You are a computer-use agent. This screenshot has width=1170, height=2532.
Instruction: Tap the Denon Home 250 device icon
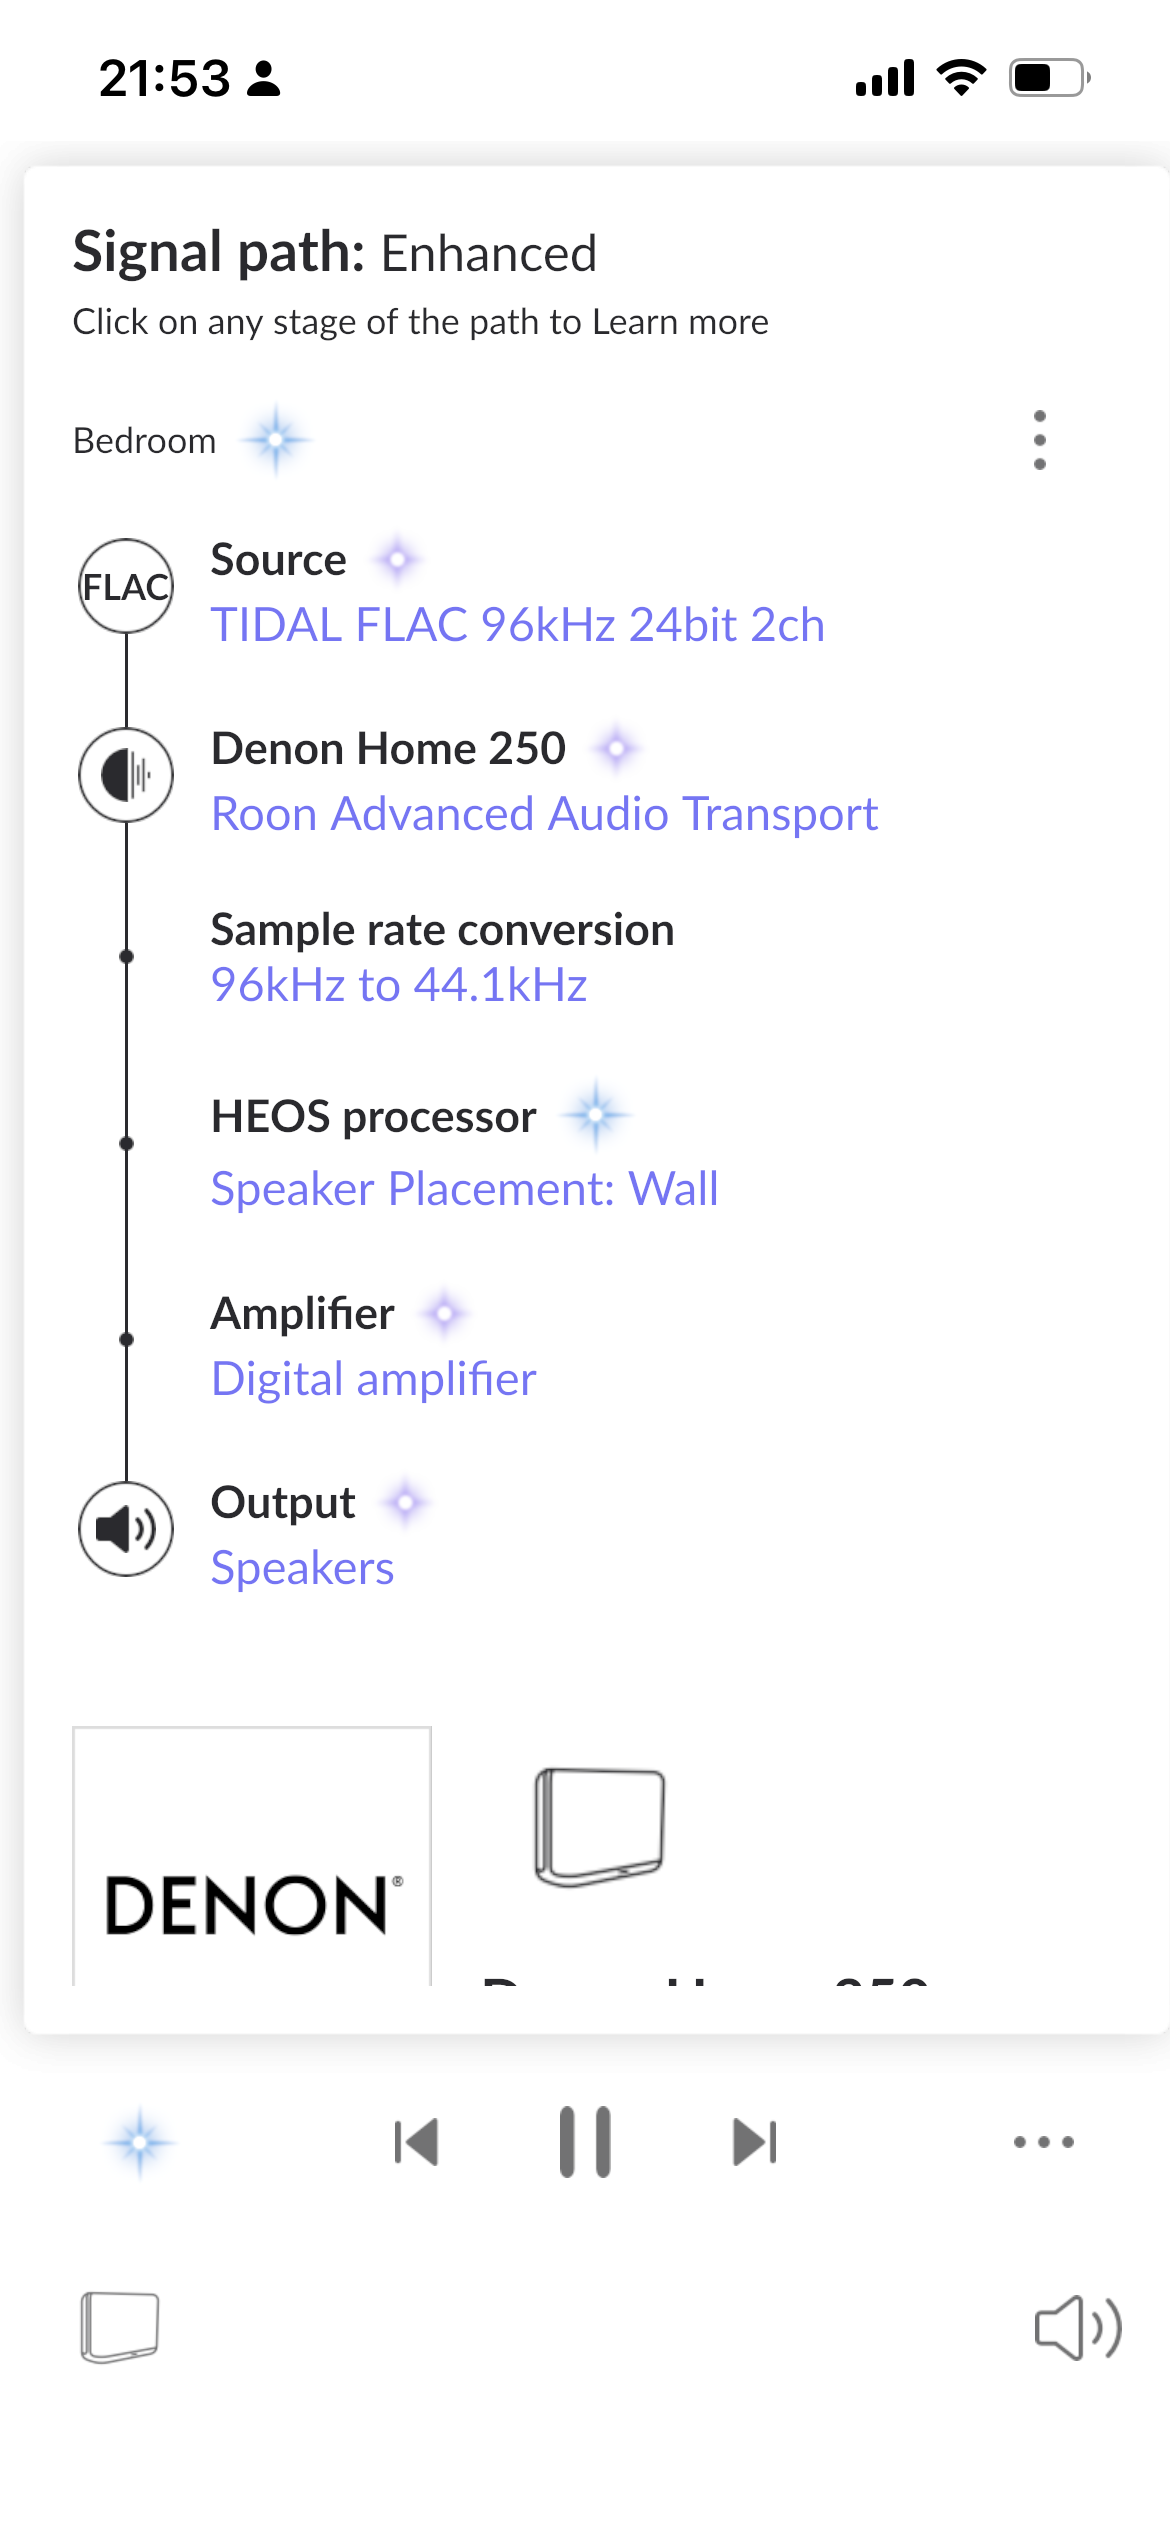126,775
